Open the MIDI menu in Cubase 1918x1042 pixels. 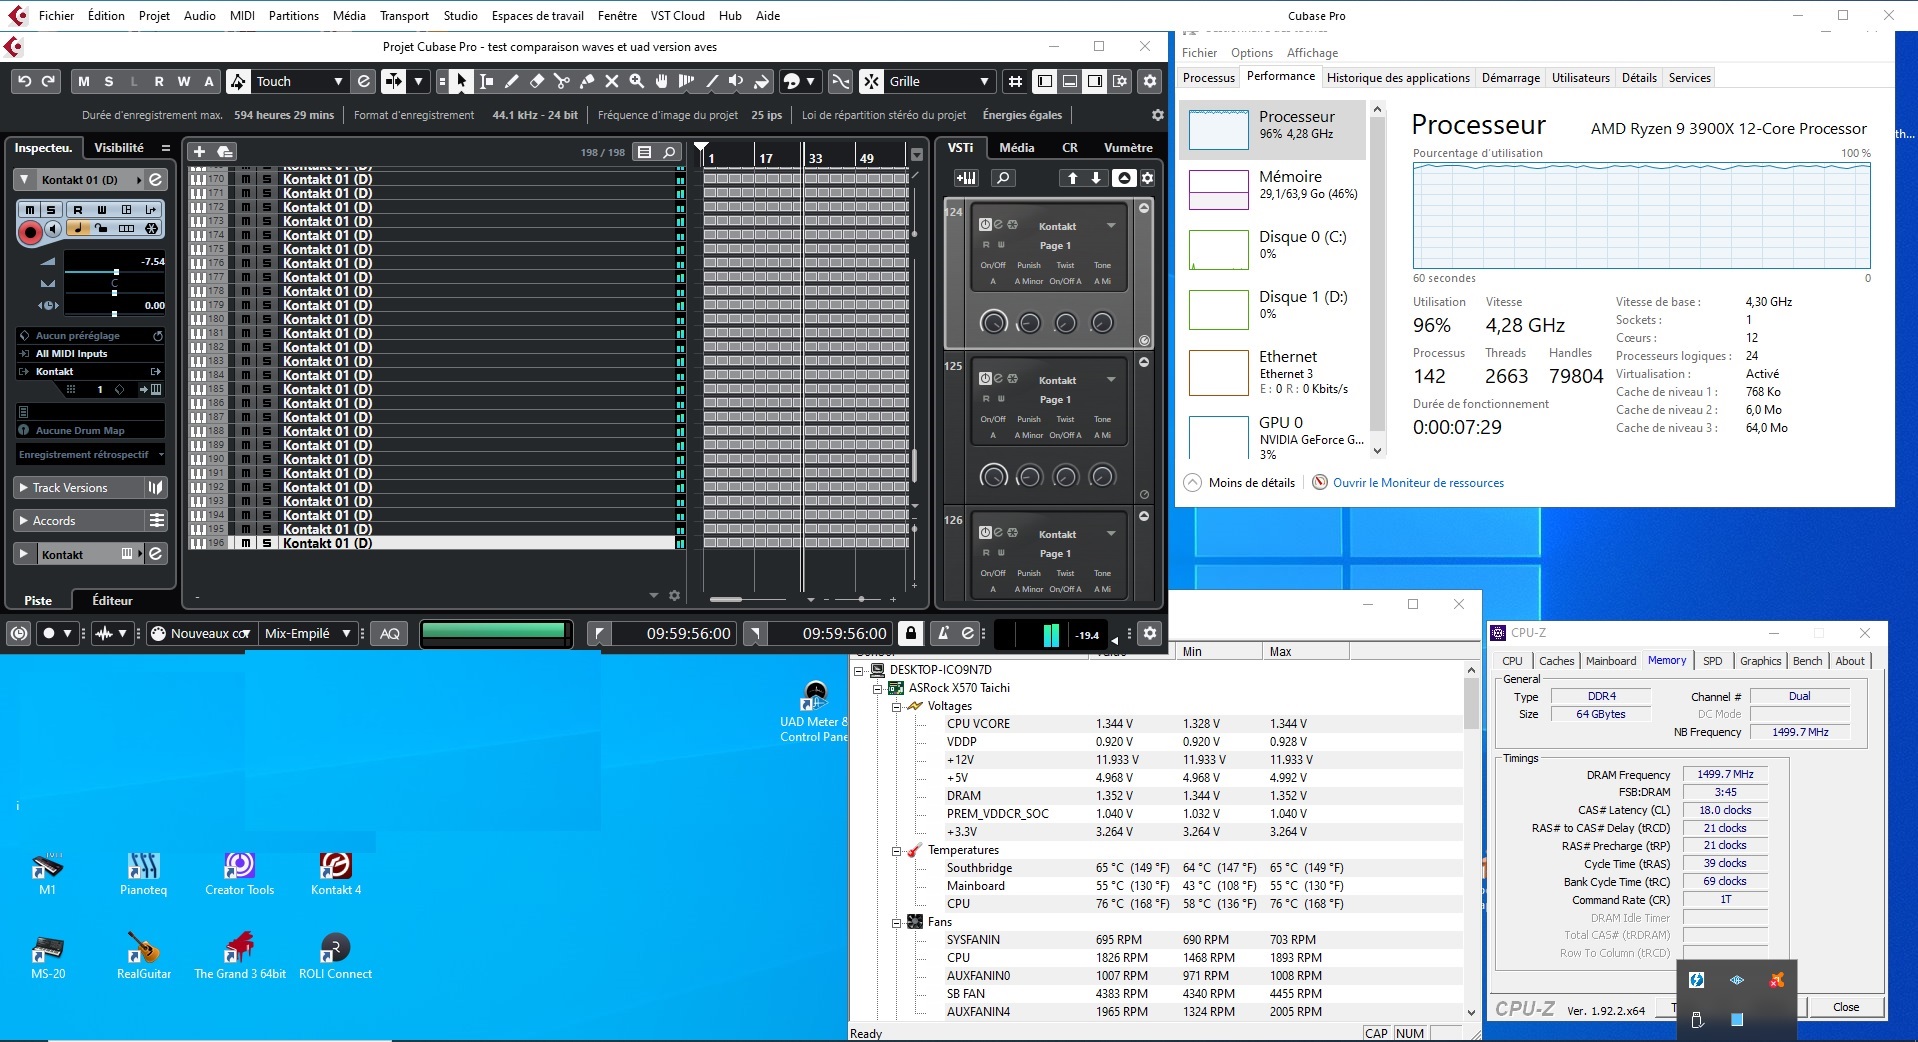click(x=241, y=15)
